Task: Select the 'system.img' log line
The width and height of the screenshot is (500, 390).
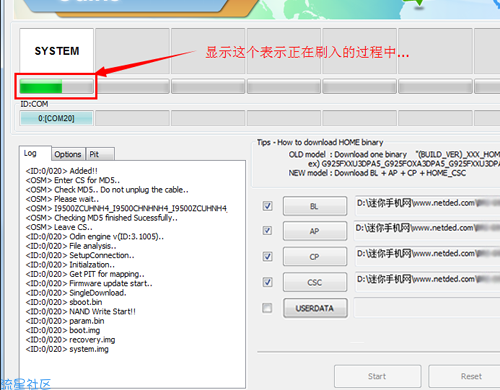Action: [67, 349]
